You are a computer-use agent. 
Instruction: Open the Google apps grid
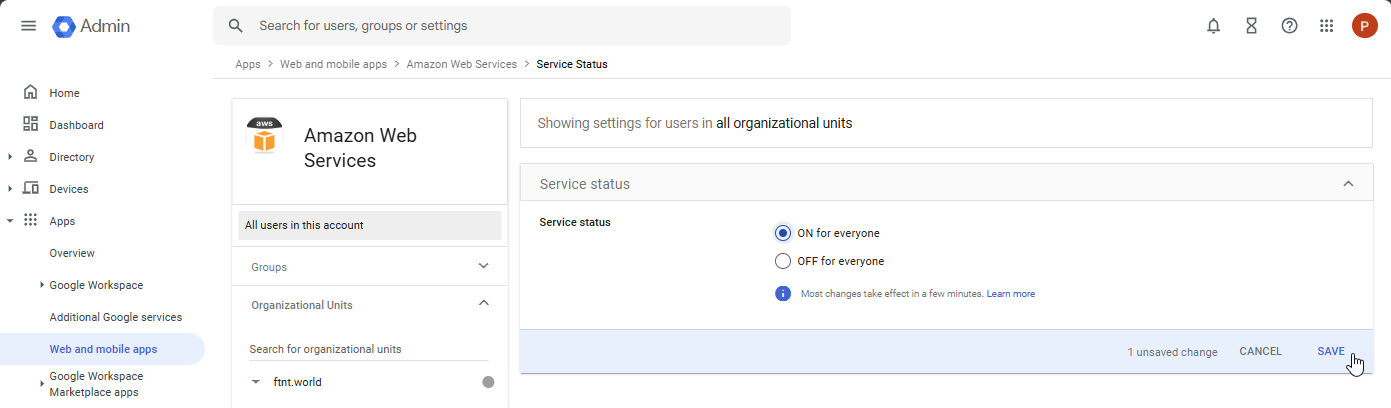1327,26
